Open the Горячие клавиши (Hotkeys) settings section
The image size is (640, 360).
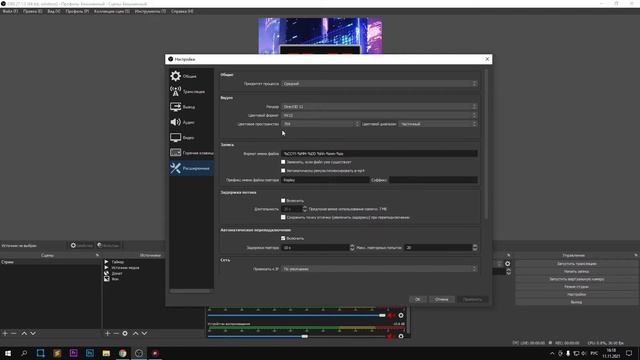pyautogui.click(x=191, y=153)
